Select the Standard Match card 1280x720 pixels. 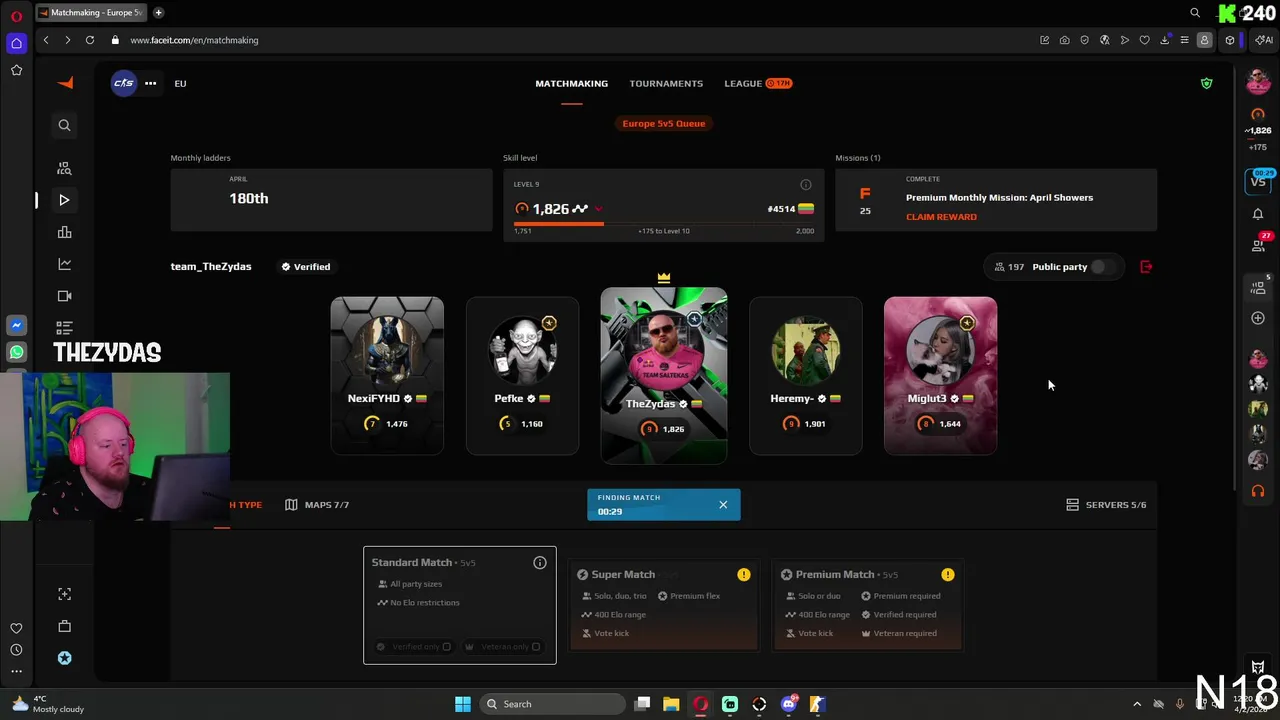pos(460,605)
